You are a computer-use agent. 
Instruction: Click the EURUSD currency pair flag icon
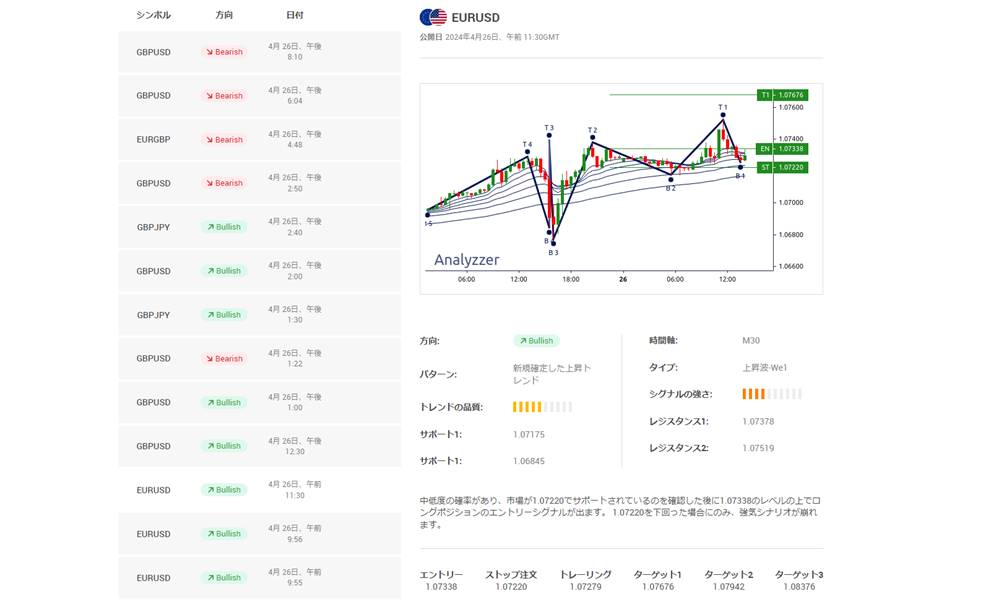(x=433, y=17)
